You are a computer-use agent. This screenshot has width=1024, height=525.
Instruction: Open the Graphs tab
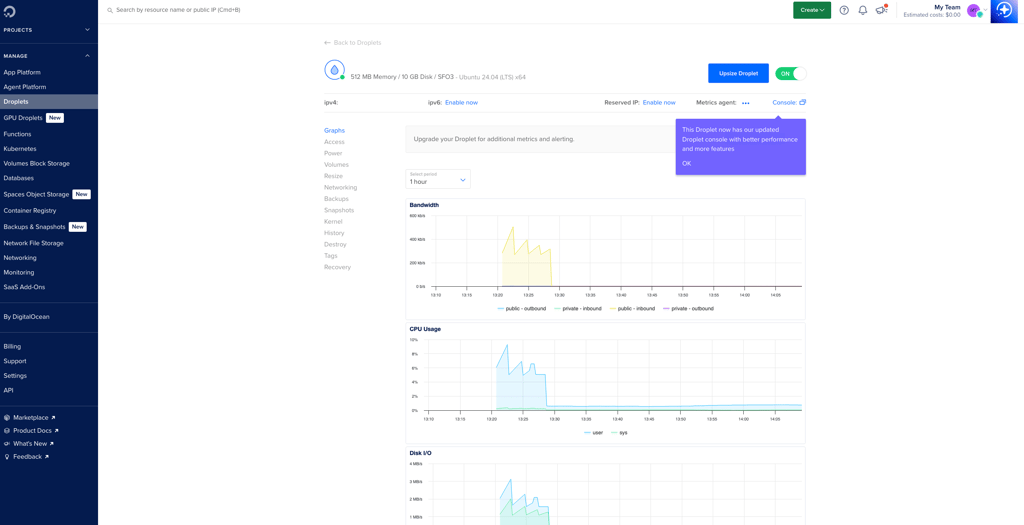tap(334, 131)
